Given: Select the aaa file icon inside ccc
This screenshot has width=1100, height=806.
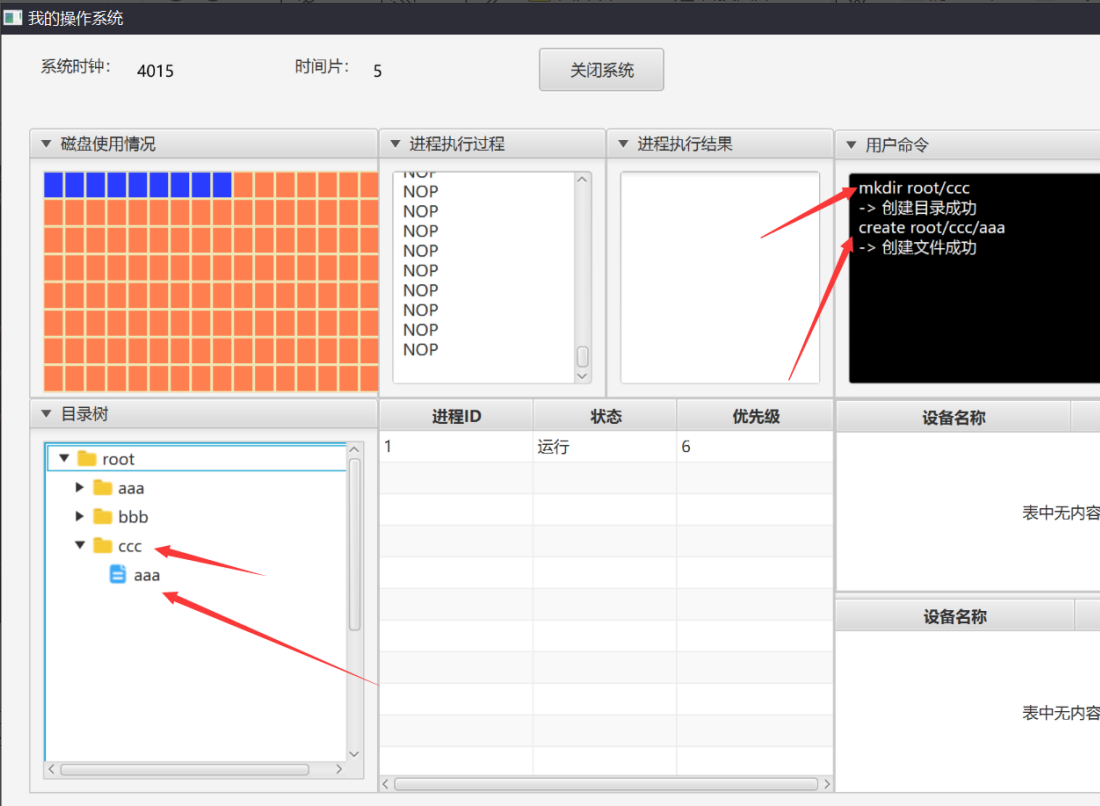Looking at the screenshot, I should click(x=118, y=575).
